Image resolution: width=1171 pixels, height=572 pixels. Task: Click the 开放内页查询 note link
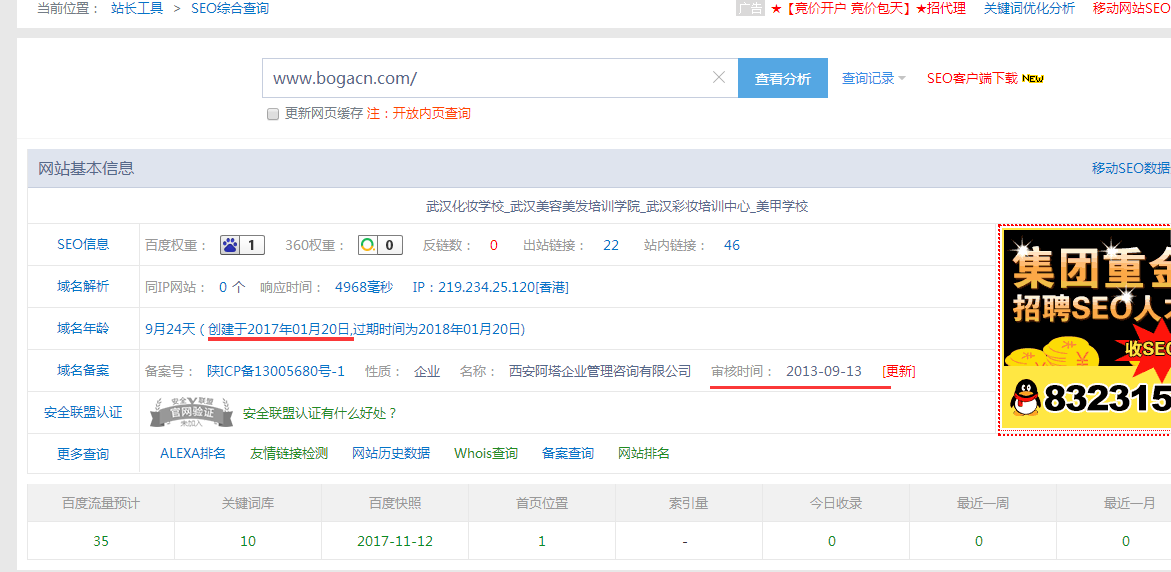coord(432,114)
